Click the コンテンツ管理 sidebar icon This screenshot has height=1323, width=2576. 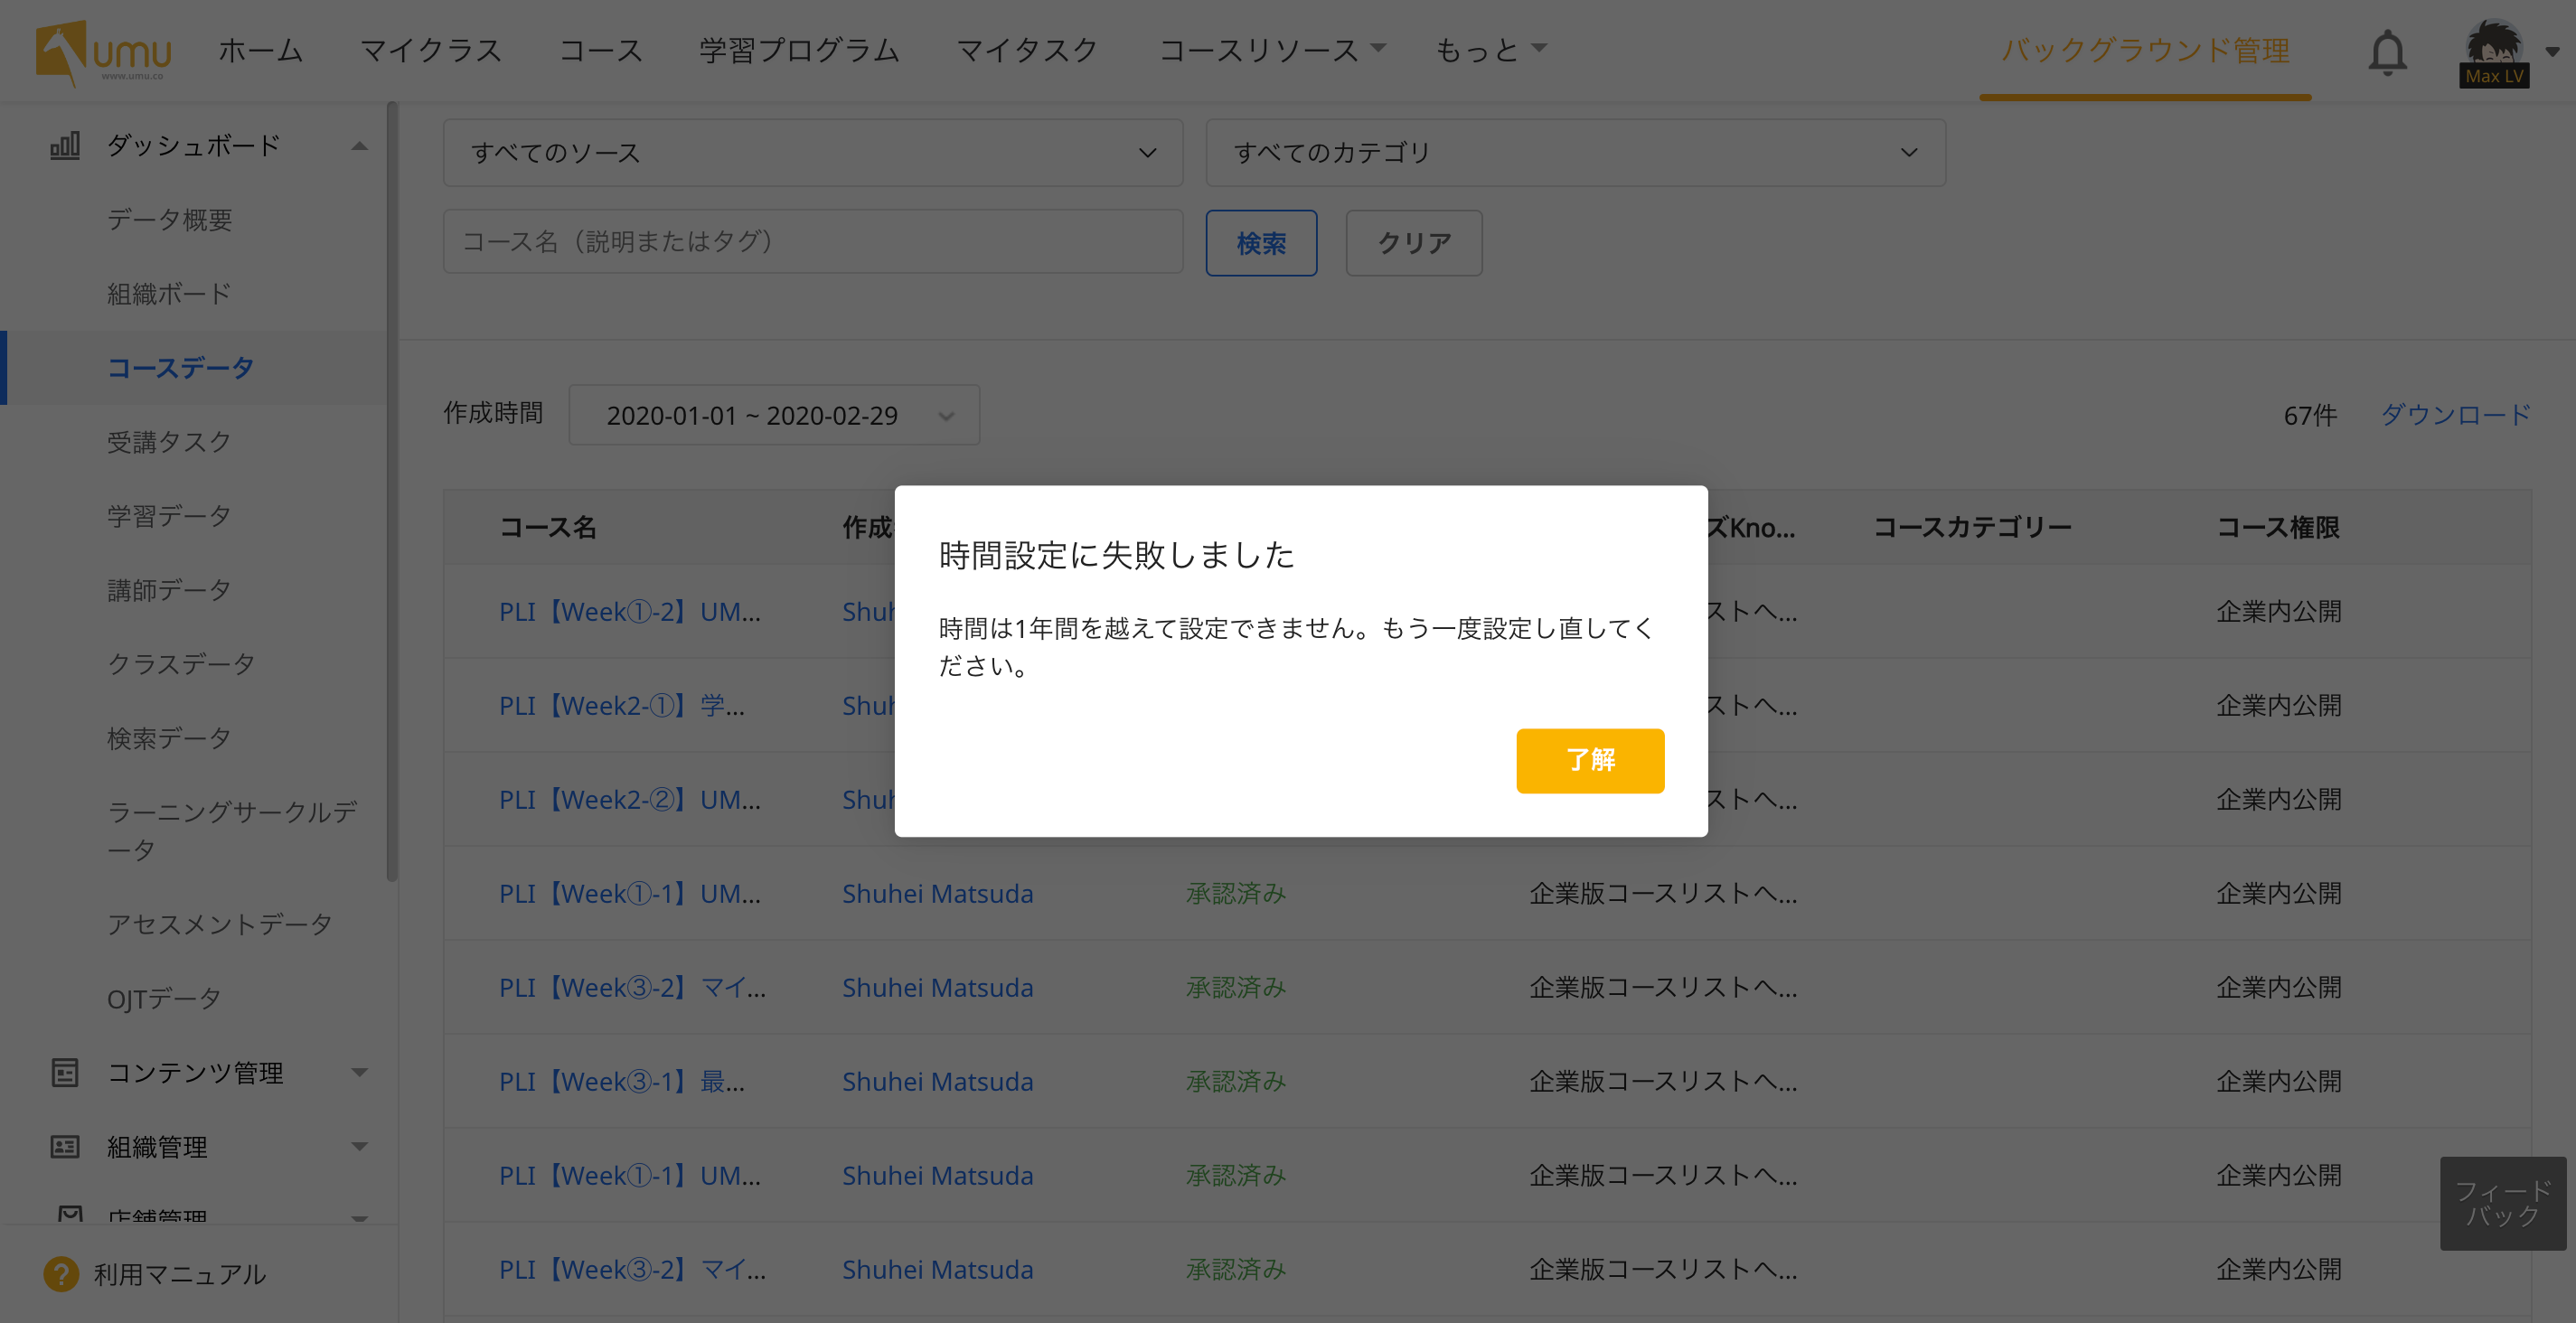click(x=65, y=1073)
